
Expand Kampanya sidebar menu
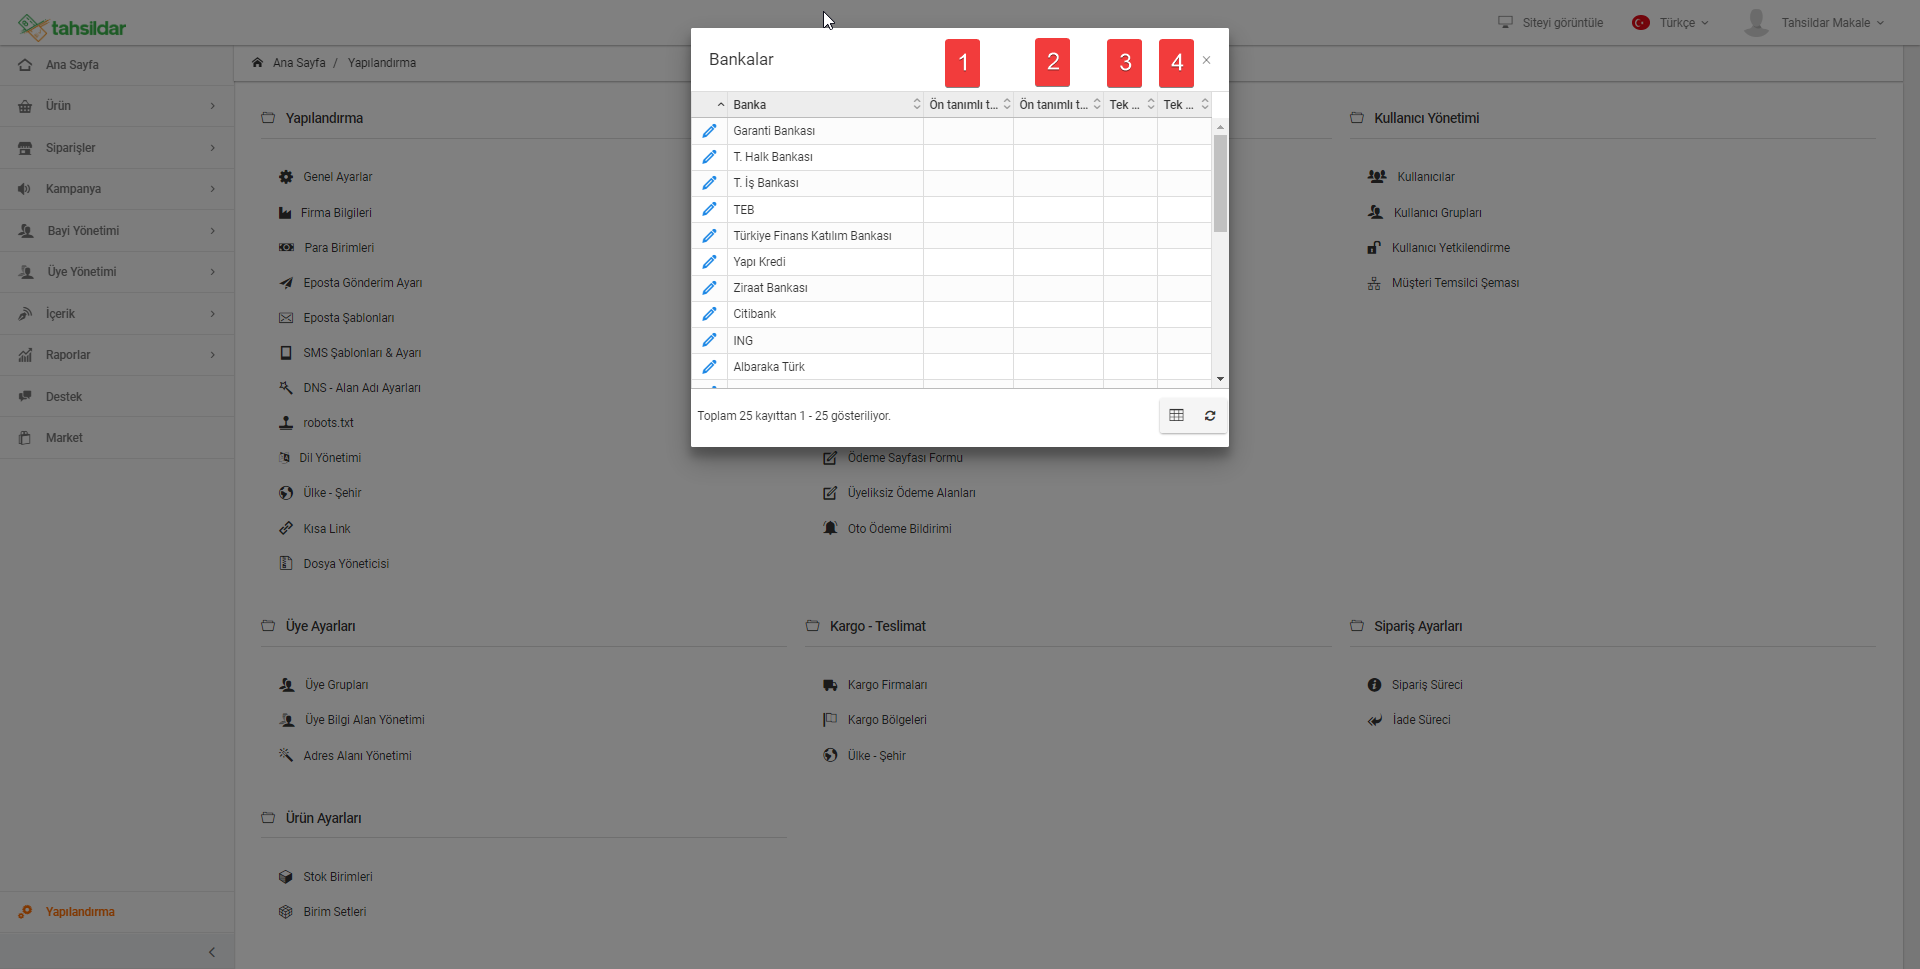[x=117, y=189]
